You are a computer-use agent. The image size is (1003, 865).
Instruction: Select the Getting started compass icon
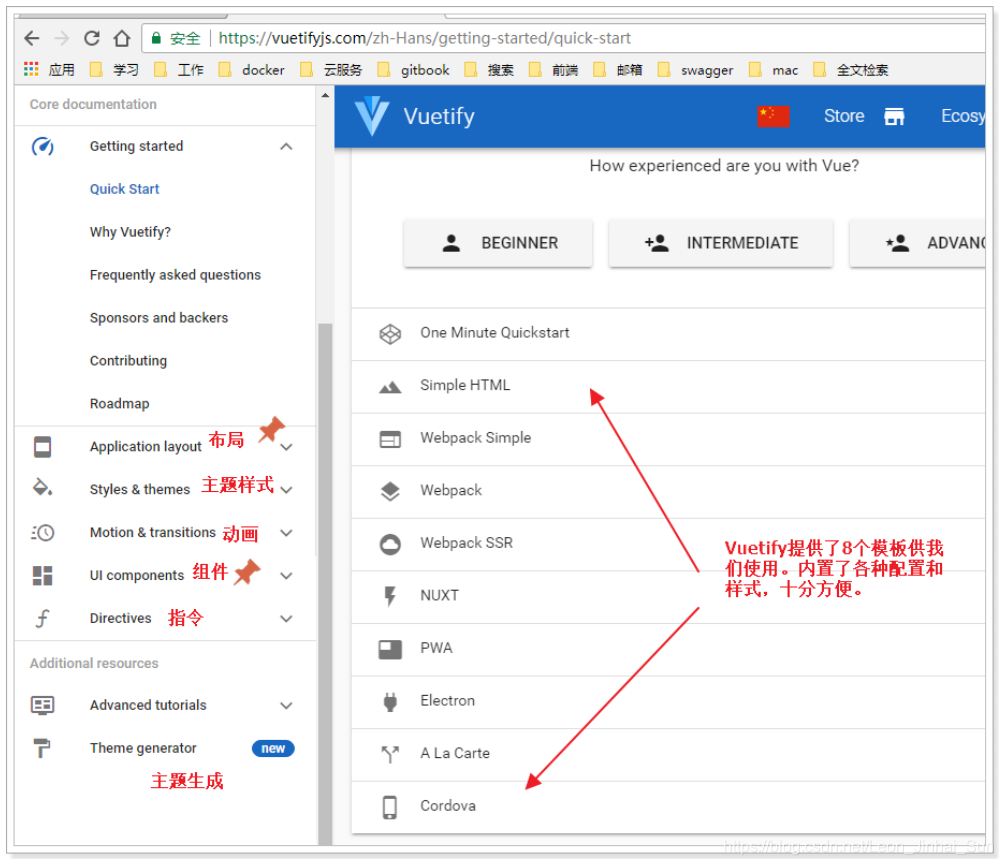41,146
